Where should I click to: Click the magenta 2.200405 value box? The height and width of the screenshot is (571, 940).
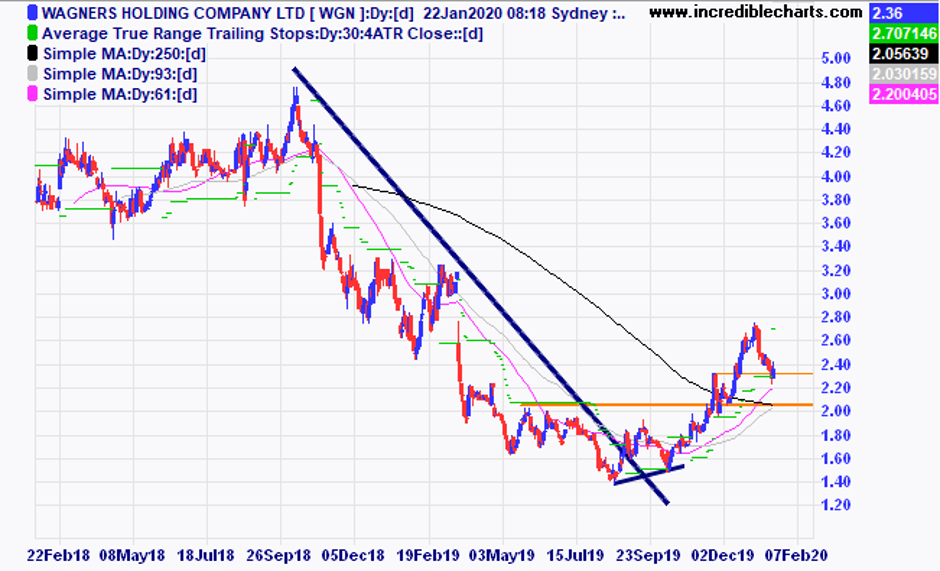903,95
